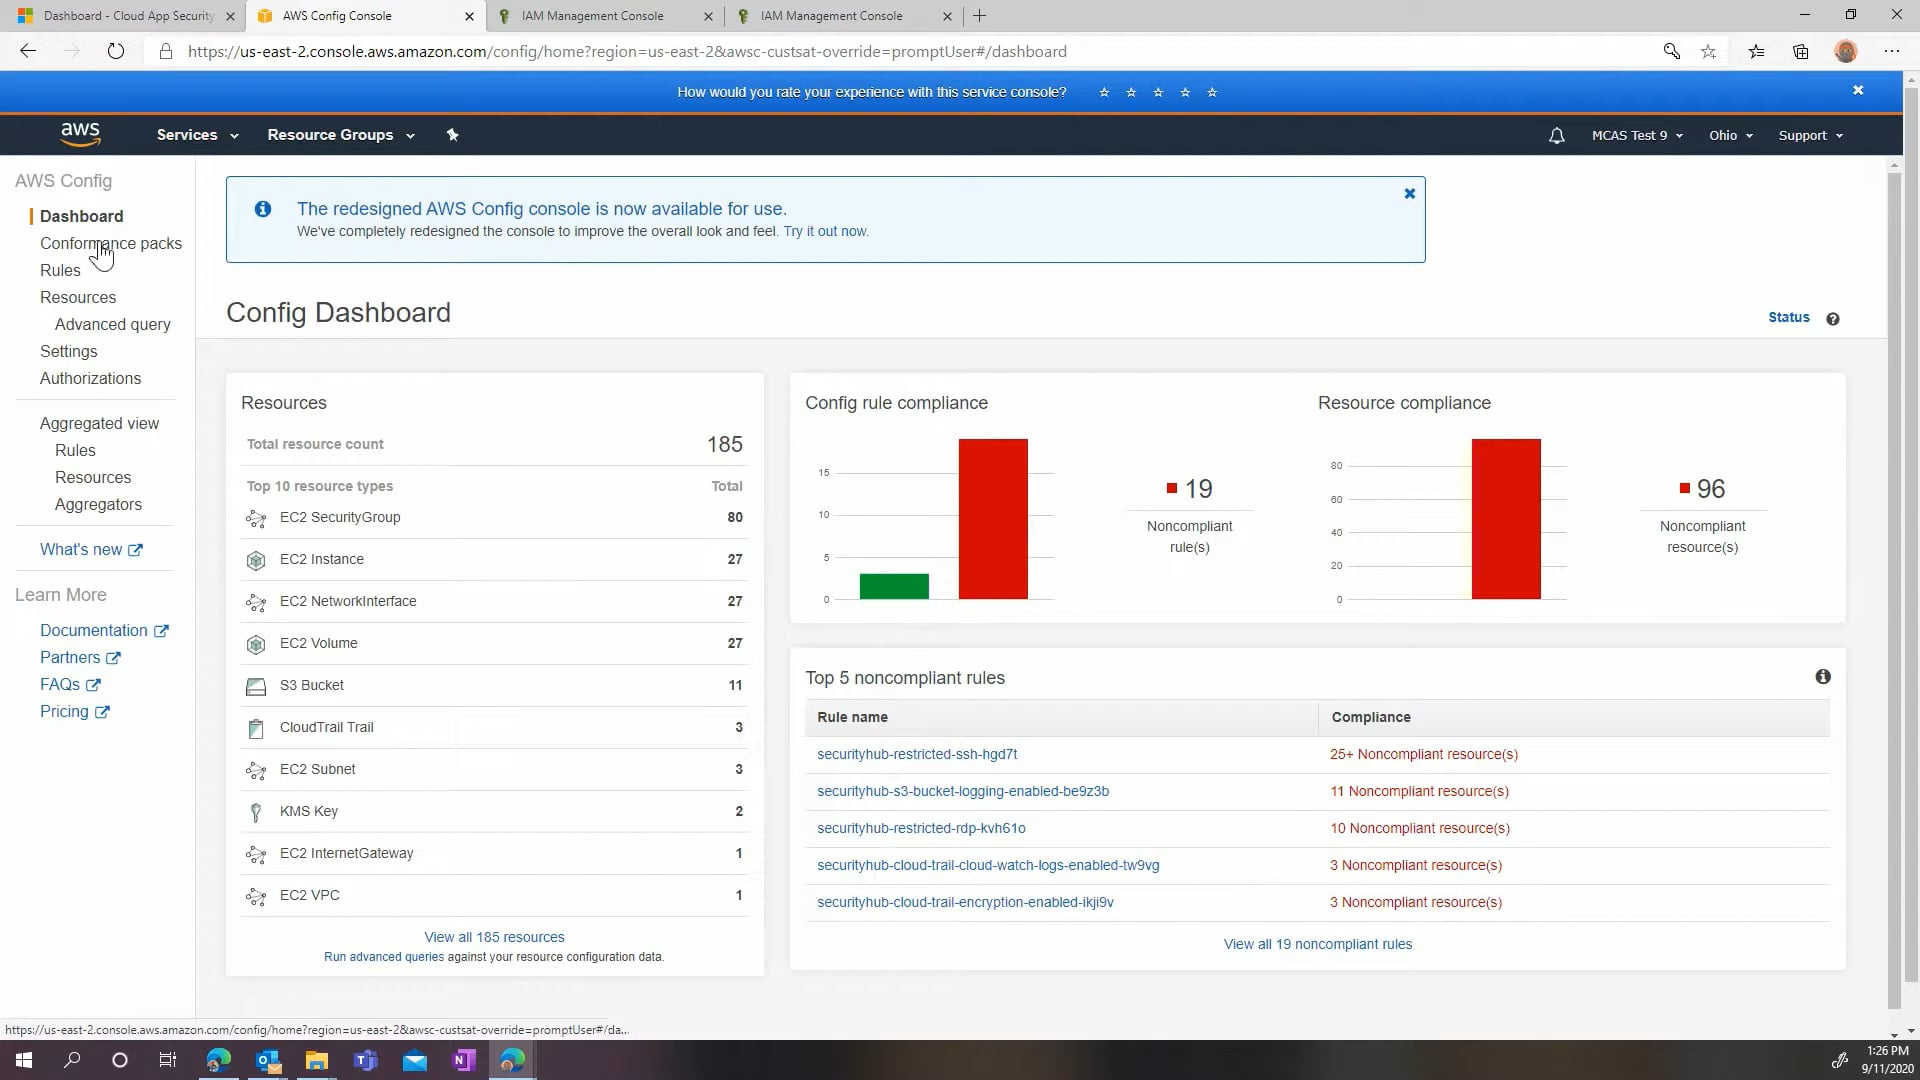Click the info icon in redesign banner

pos(262,209)
